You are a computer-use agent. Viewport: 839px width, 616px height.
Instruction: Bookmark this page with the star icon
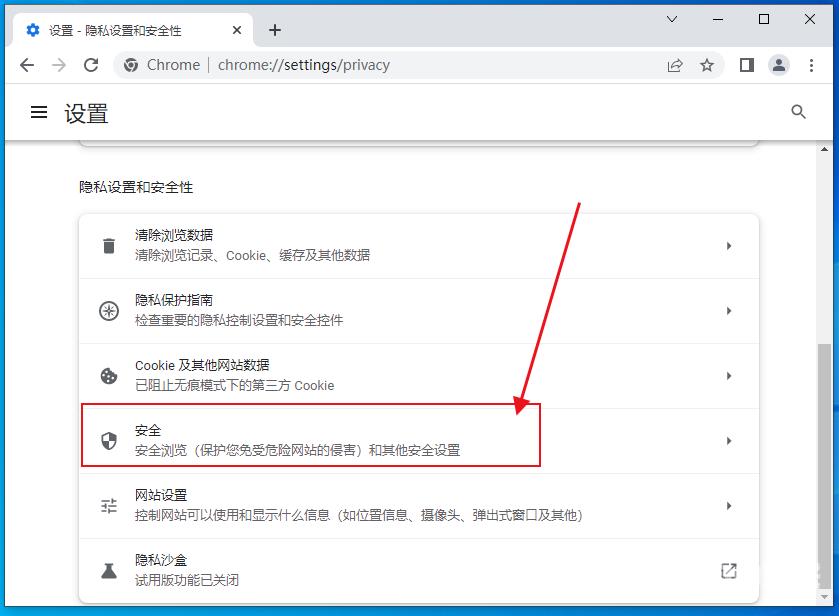pyautogui.click(x=707, y=64)
